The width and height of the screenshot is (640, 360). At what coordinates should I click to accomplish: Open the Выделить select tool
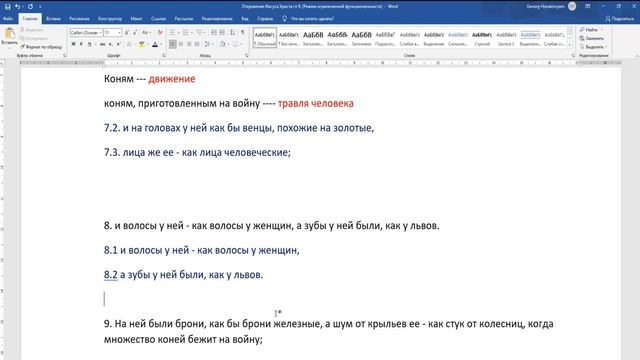(593, 47)
